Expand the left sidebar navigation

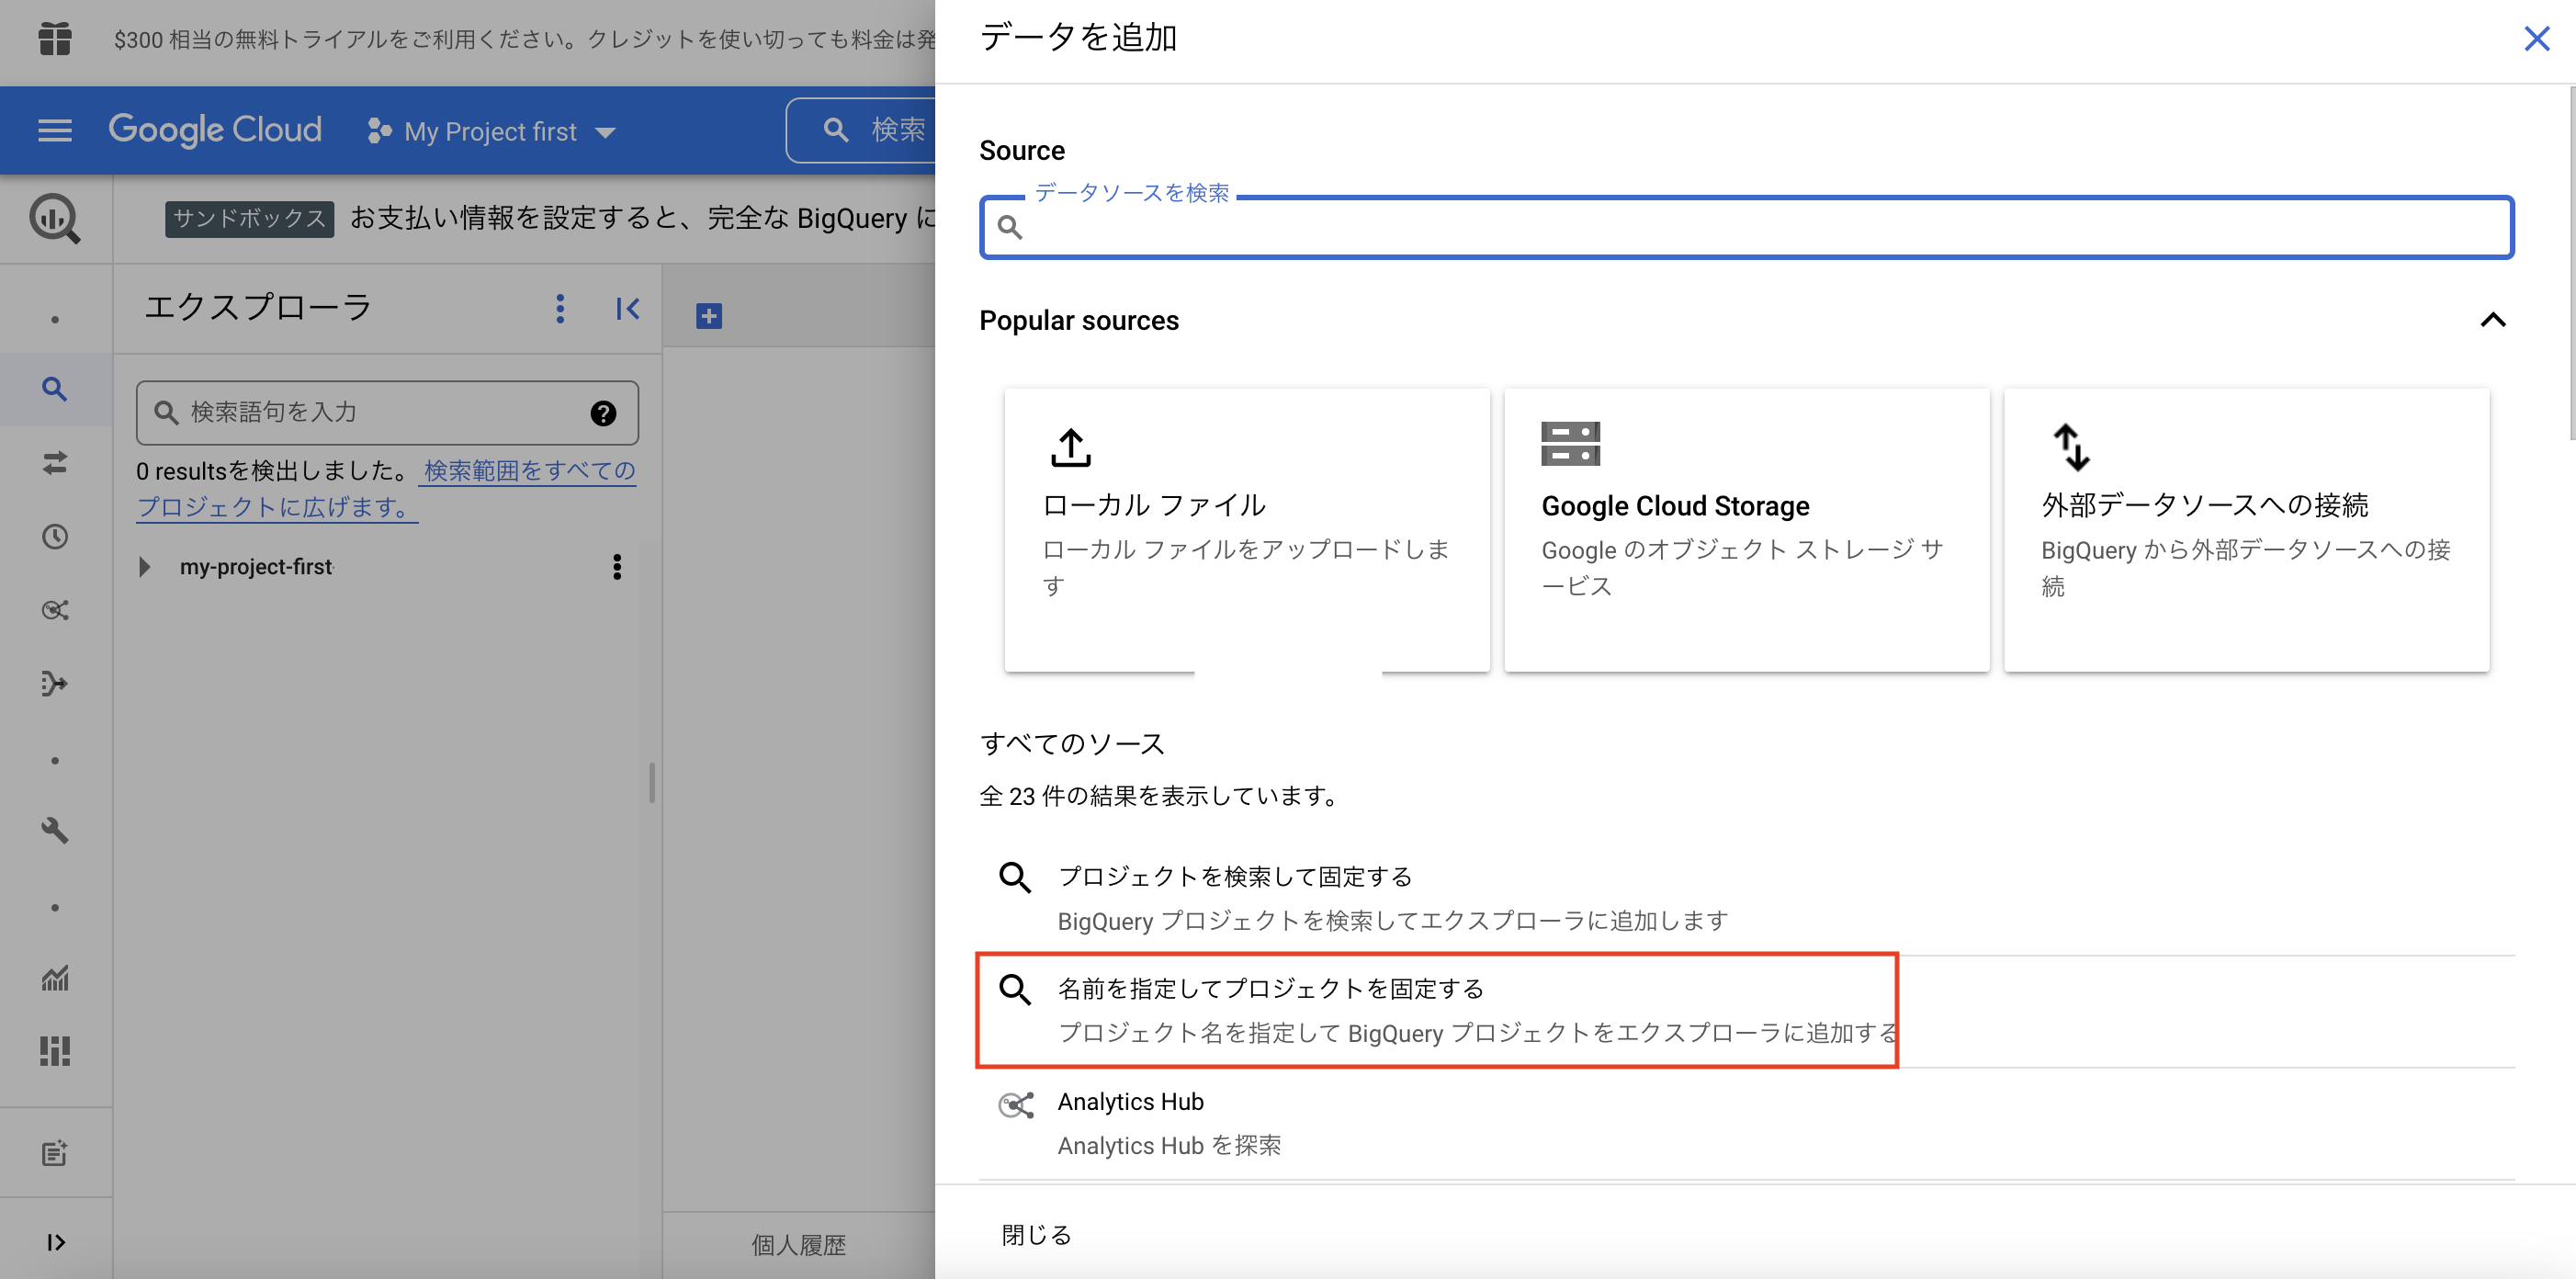coord(55,1242)
